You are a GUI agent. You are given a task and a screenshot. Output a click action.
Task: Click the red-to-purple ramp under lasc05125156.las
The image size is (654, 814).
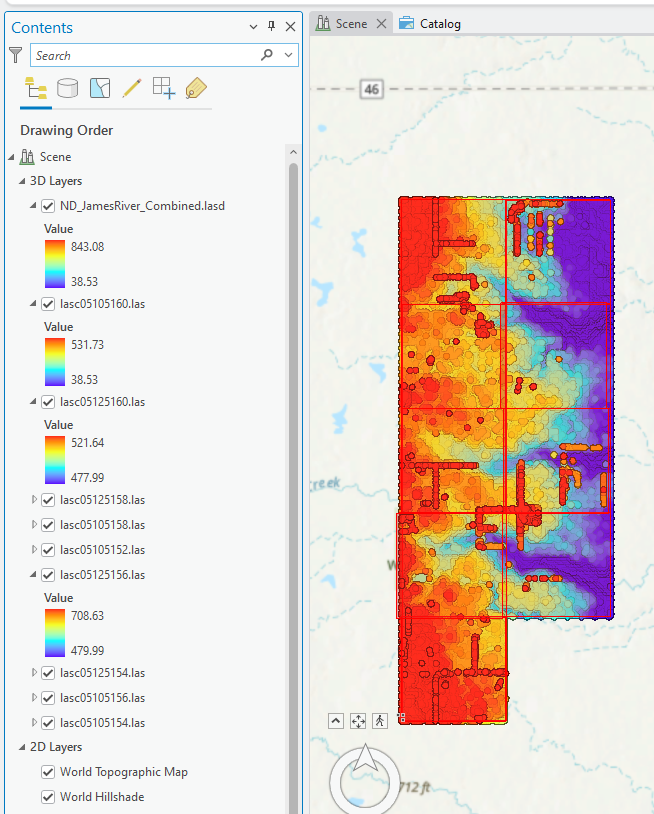(x=56, y=633)
